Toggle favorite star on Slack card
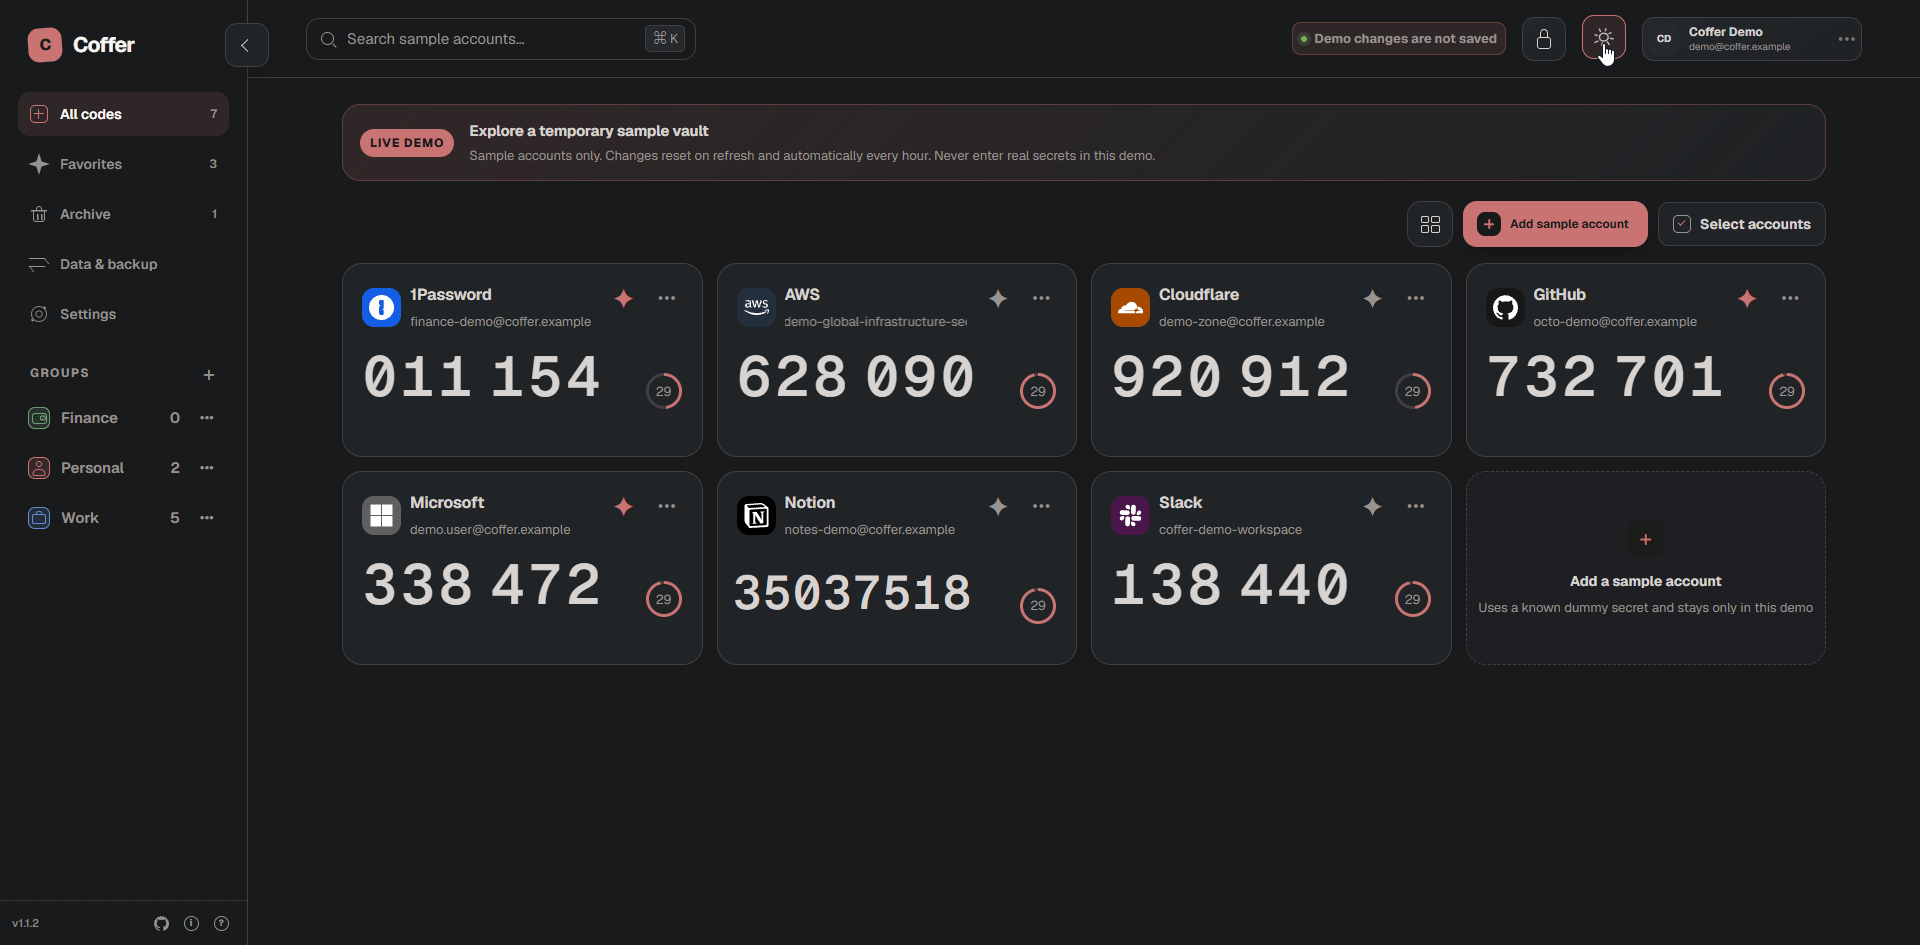The height and width of the screenshot is (945, 1920). click(1373, 506)
